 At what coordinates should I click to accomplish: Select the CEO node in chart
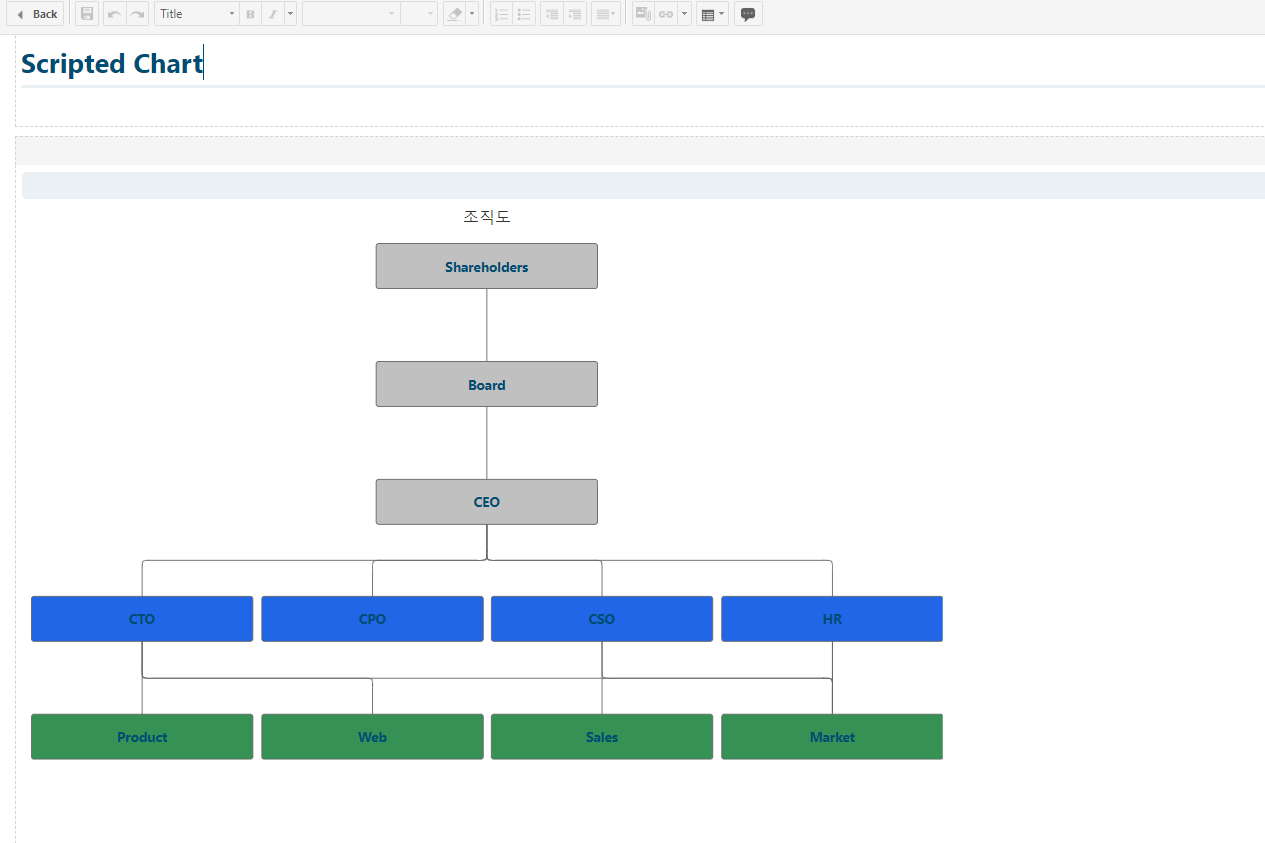(486, 502)
